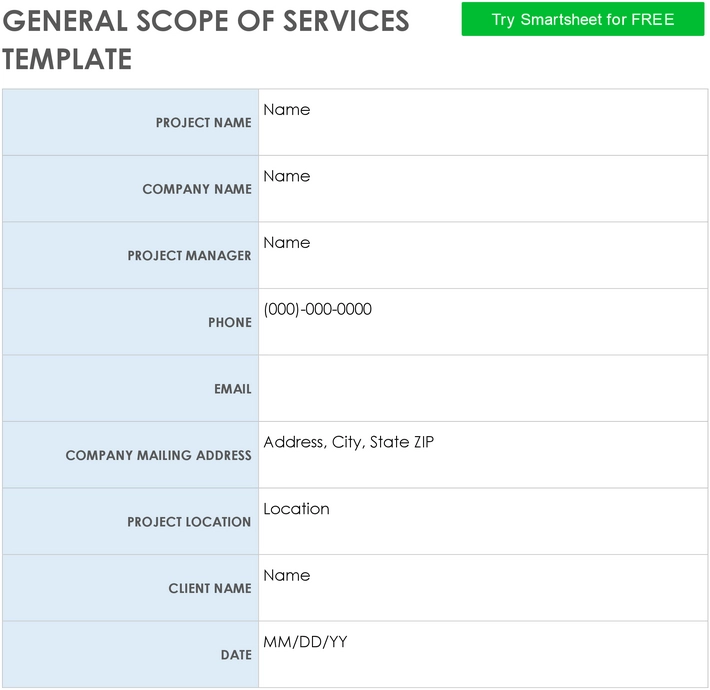
Task: Click the Project Name value field
Action: click(482, 122)
